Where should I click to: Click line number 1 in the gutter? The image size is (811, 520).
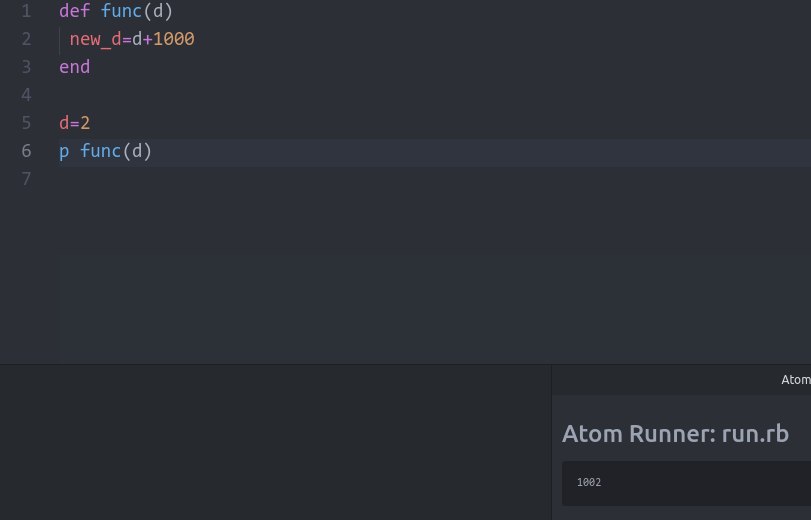coord(26,11)
